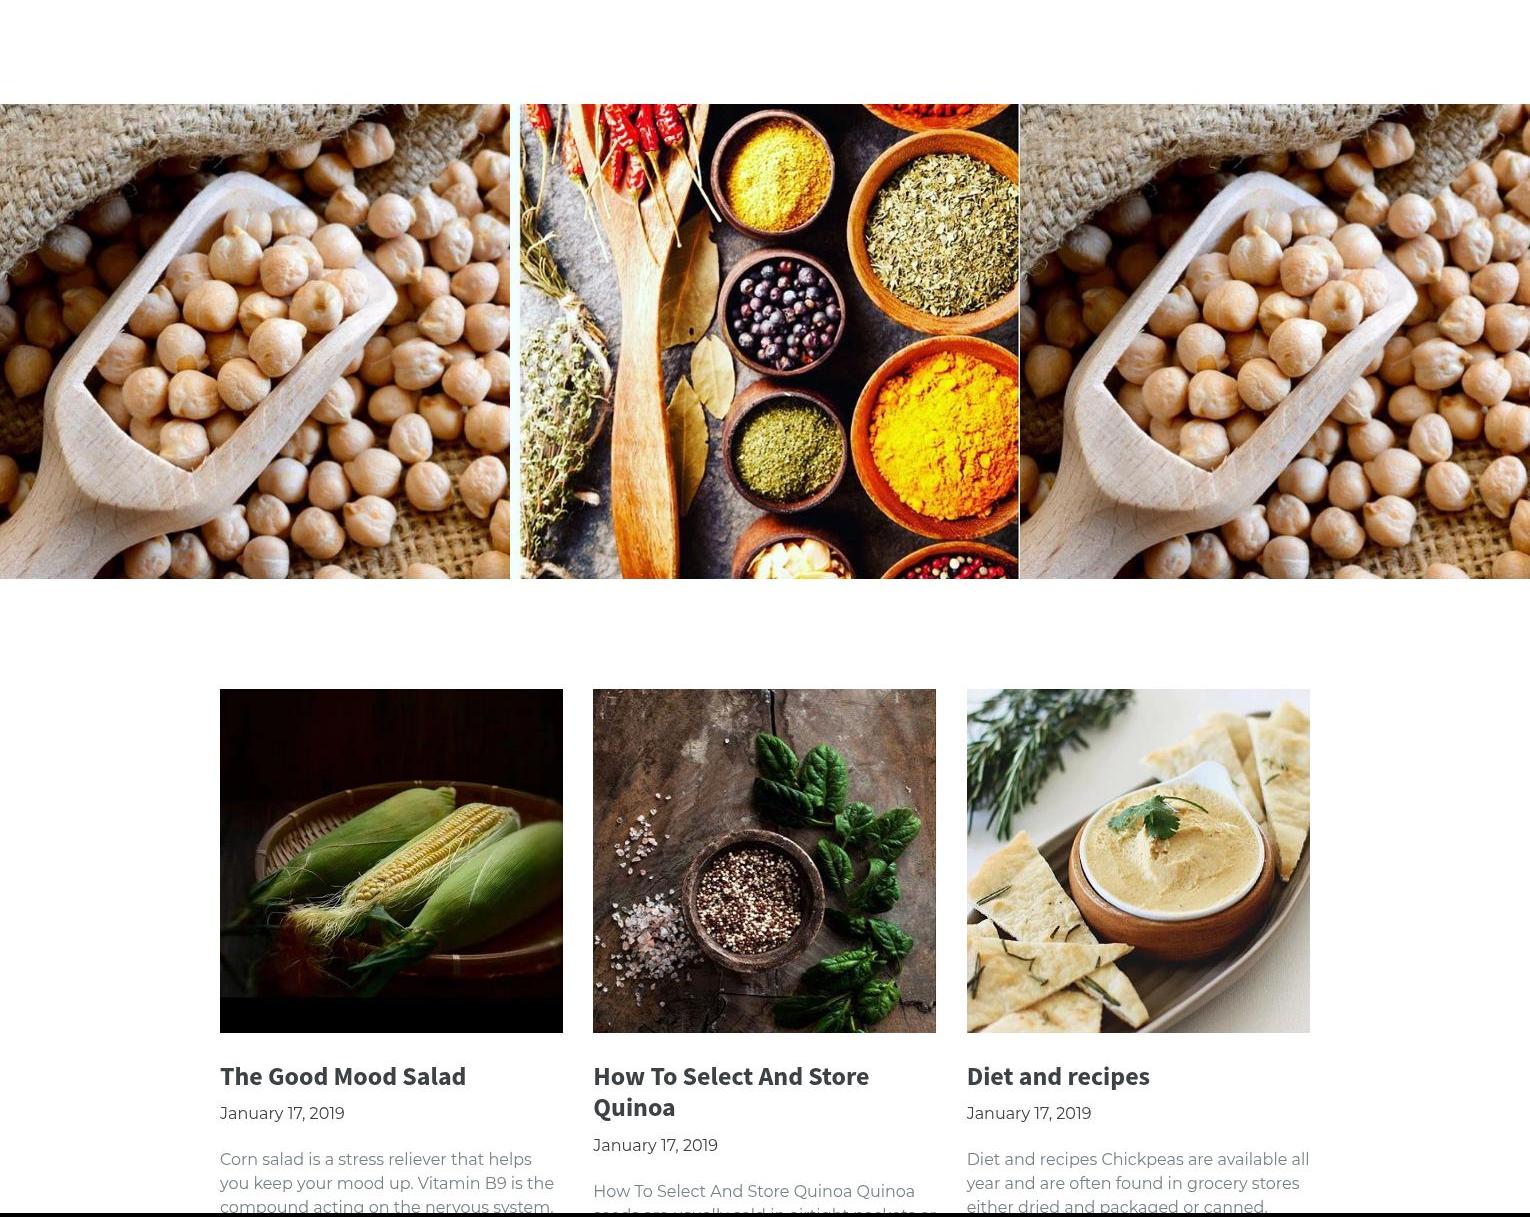This screenshot has width=1530, height=1217.
Task: Click the corn on the cob post thumbnail
Action: (391, 860)
